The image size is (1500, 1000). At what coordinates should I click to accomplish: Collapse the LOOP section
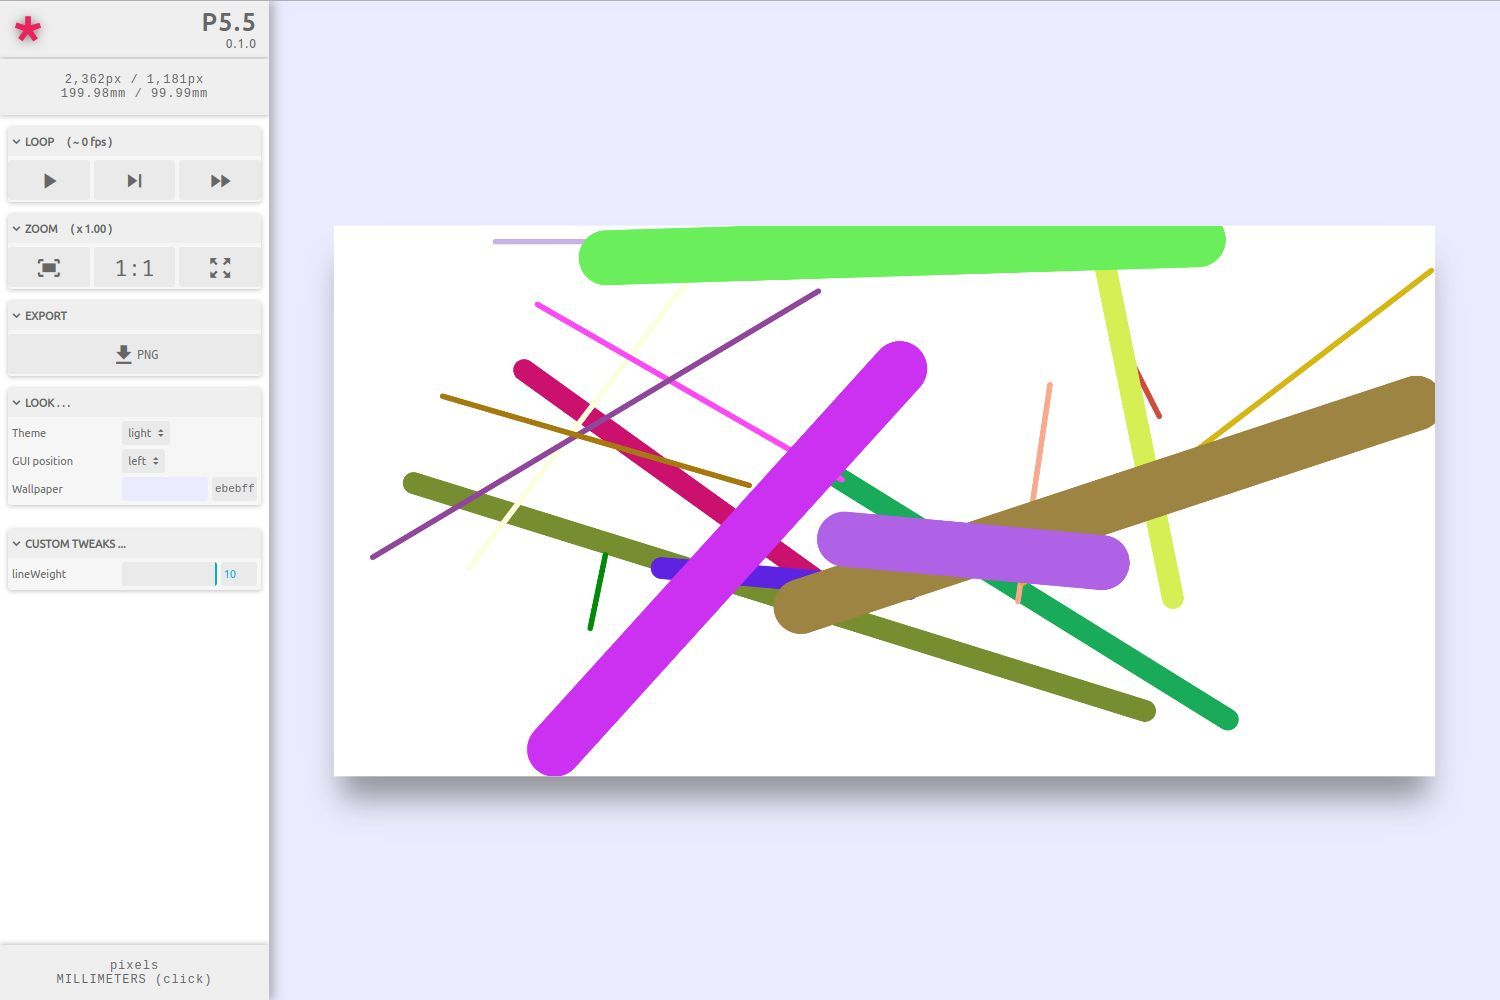tap(15, 141)
